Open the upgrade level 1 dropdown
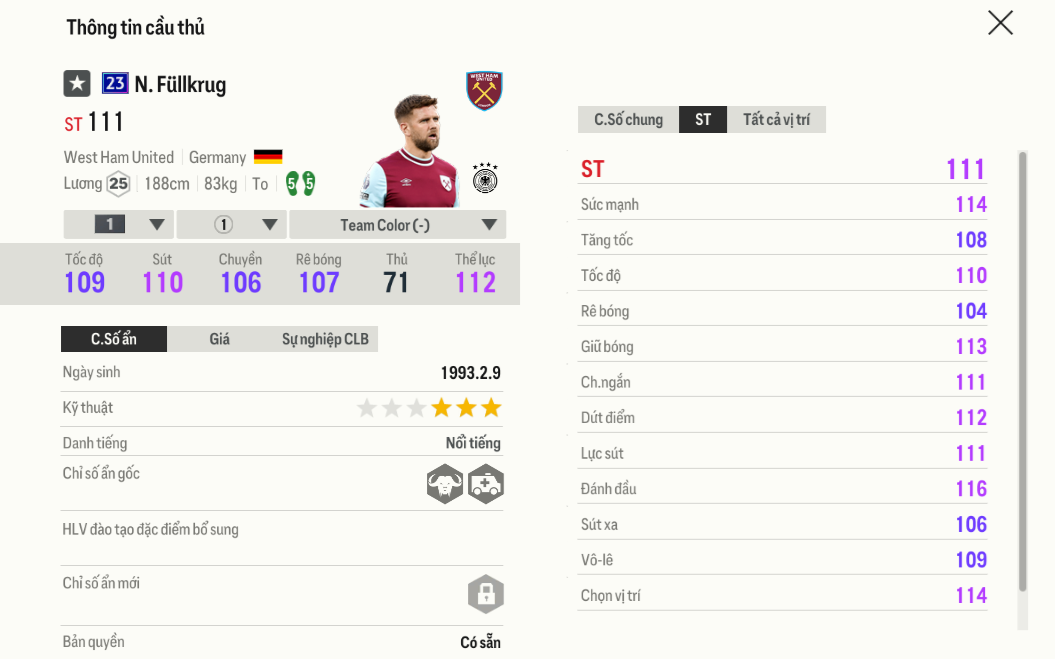Image resolution: width=1055 pixels, height=659 pixels. pyautogui.click(x=119, y=225)
